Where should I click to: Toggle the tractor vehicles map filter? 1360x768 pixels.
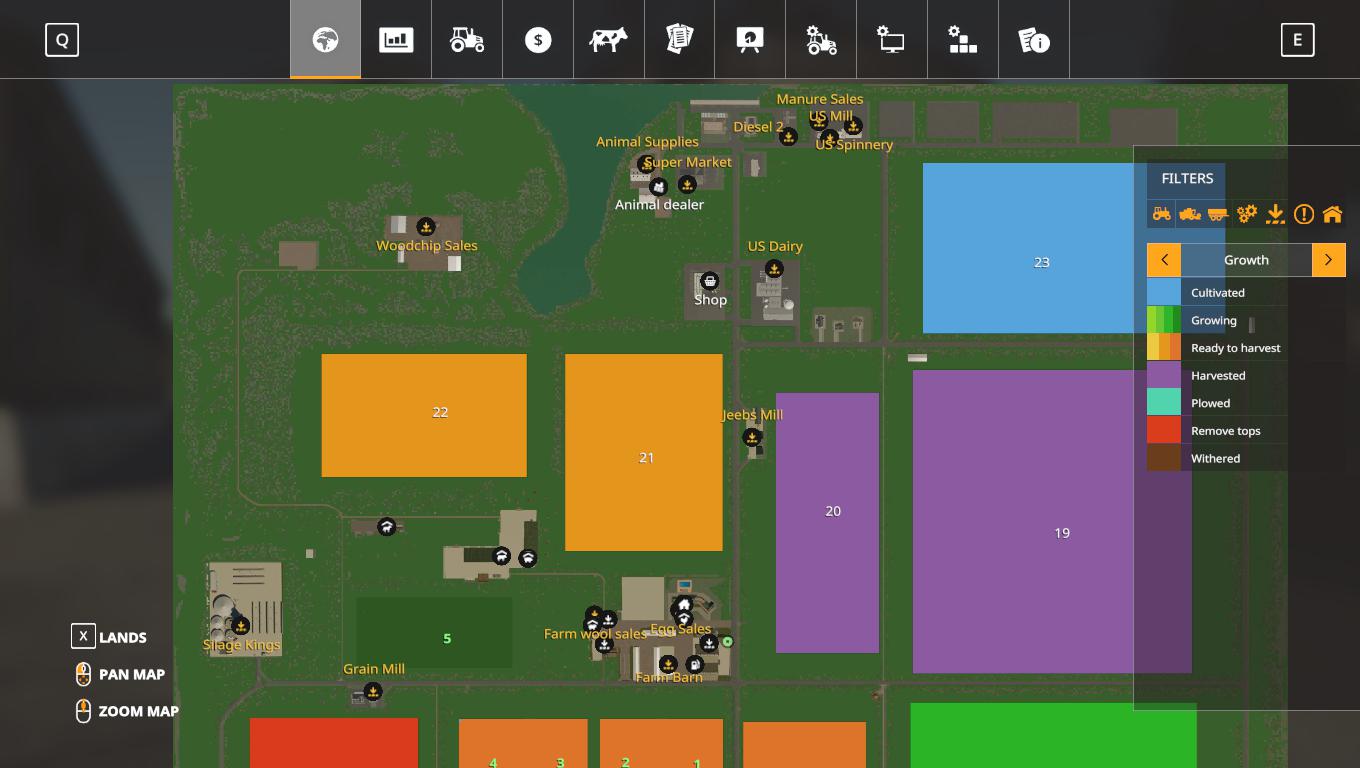coord(1161,213)
